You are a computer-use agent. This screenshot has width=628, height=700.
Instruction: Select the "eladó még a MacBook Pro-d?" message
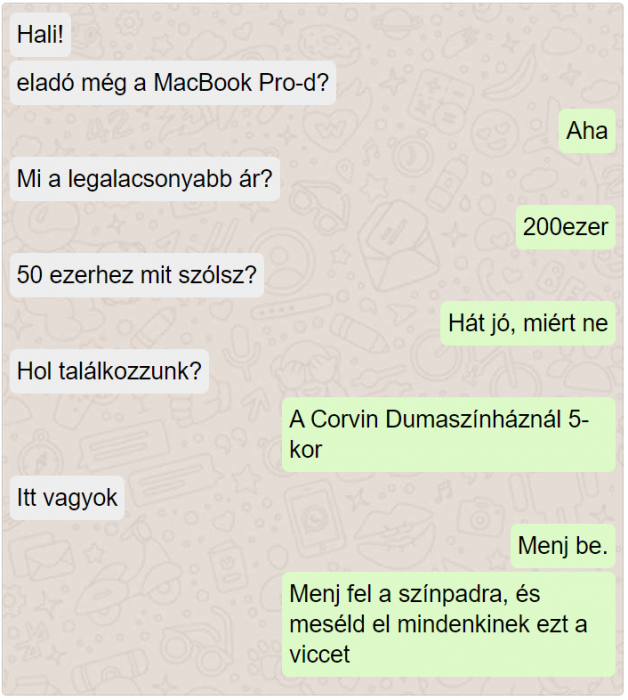(173, 83)
